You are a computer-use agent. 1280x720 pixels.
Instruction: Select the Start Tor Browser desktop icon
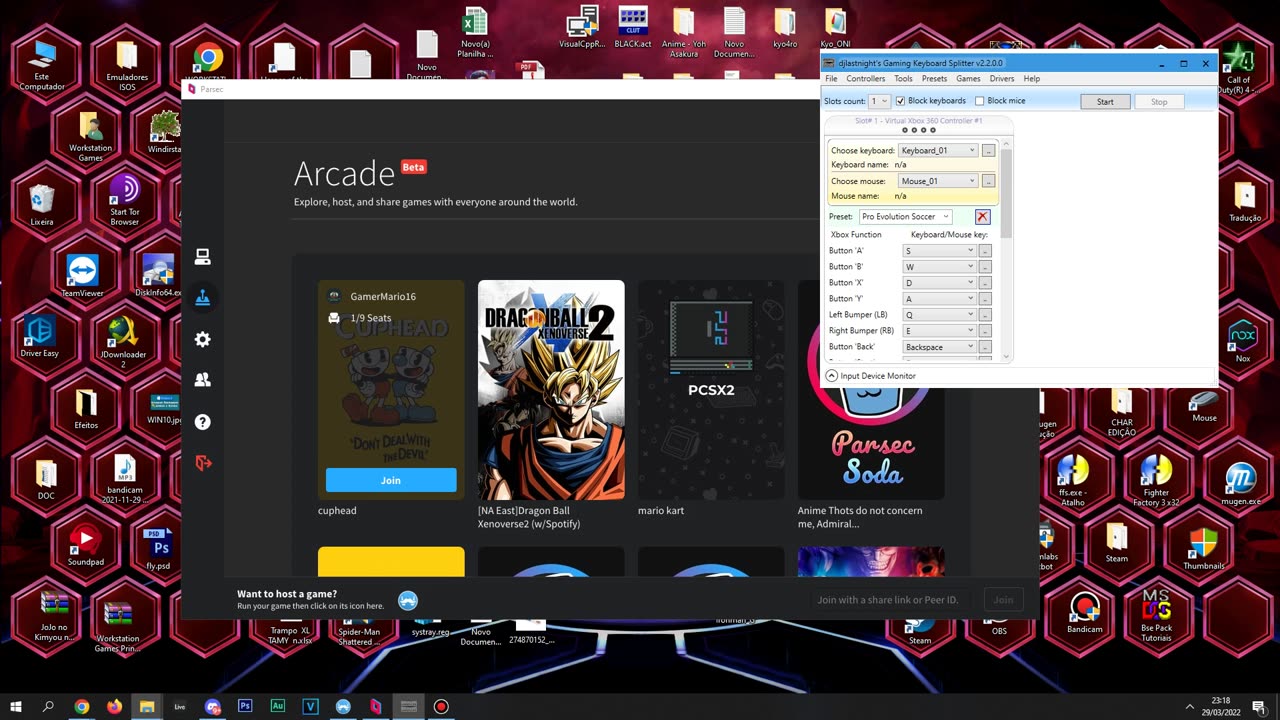pyautogui.click(x=125, y=200)
